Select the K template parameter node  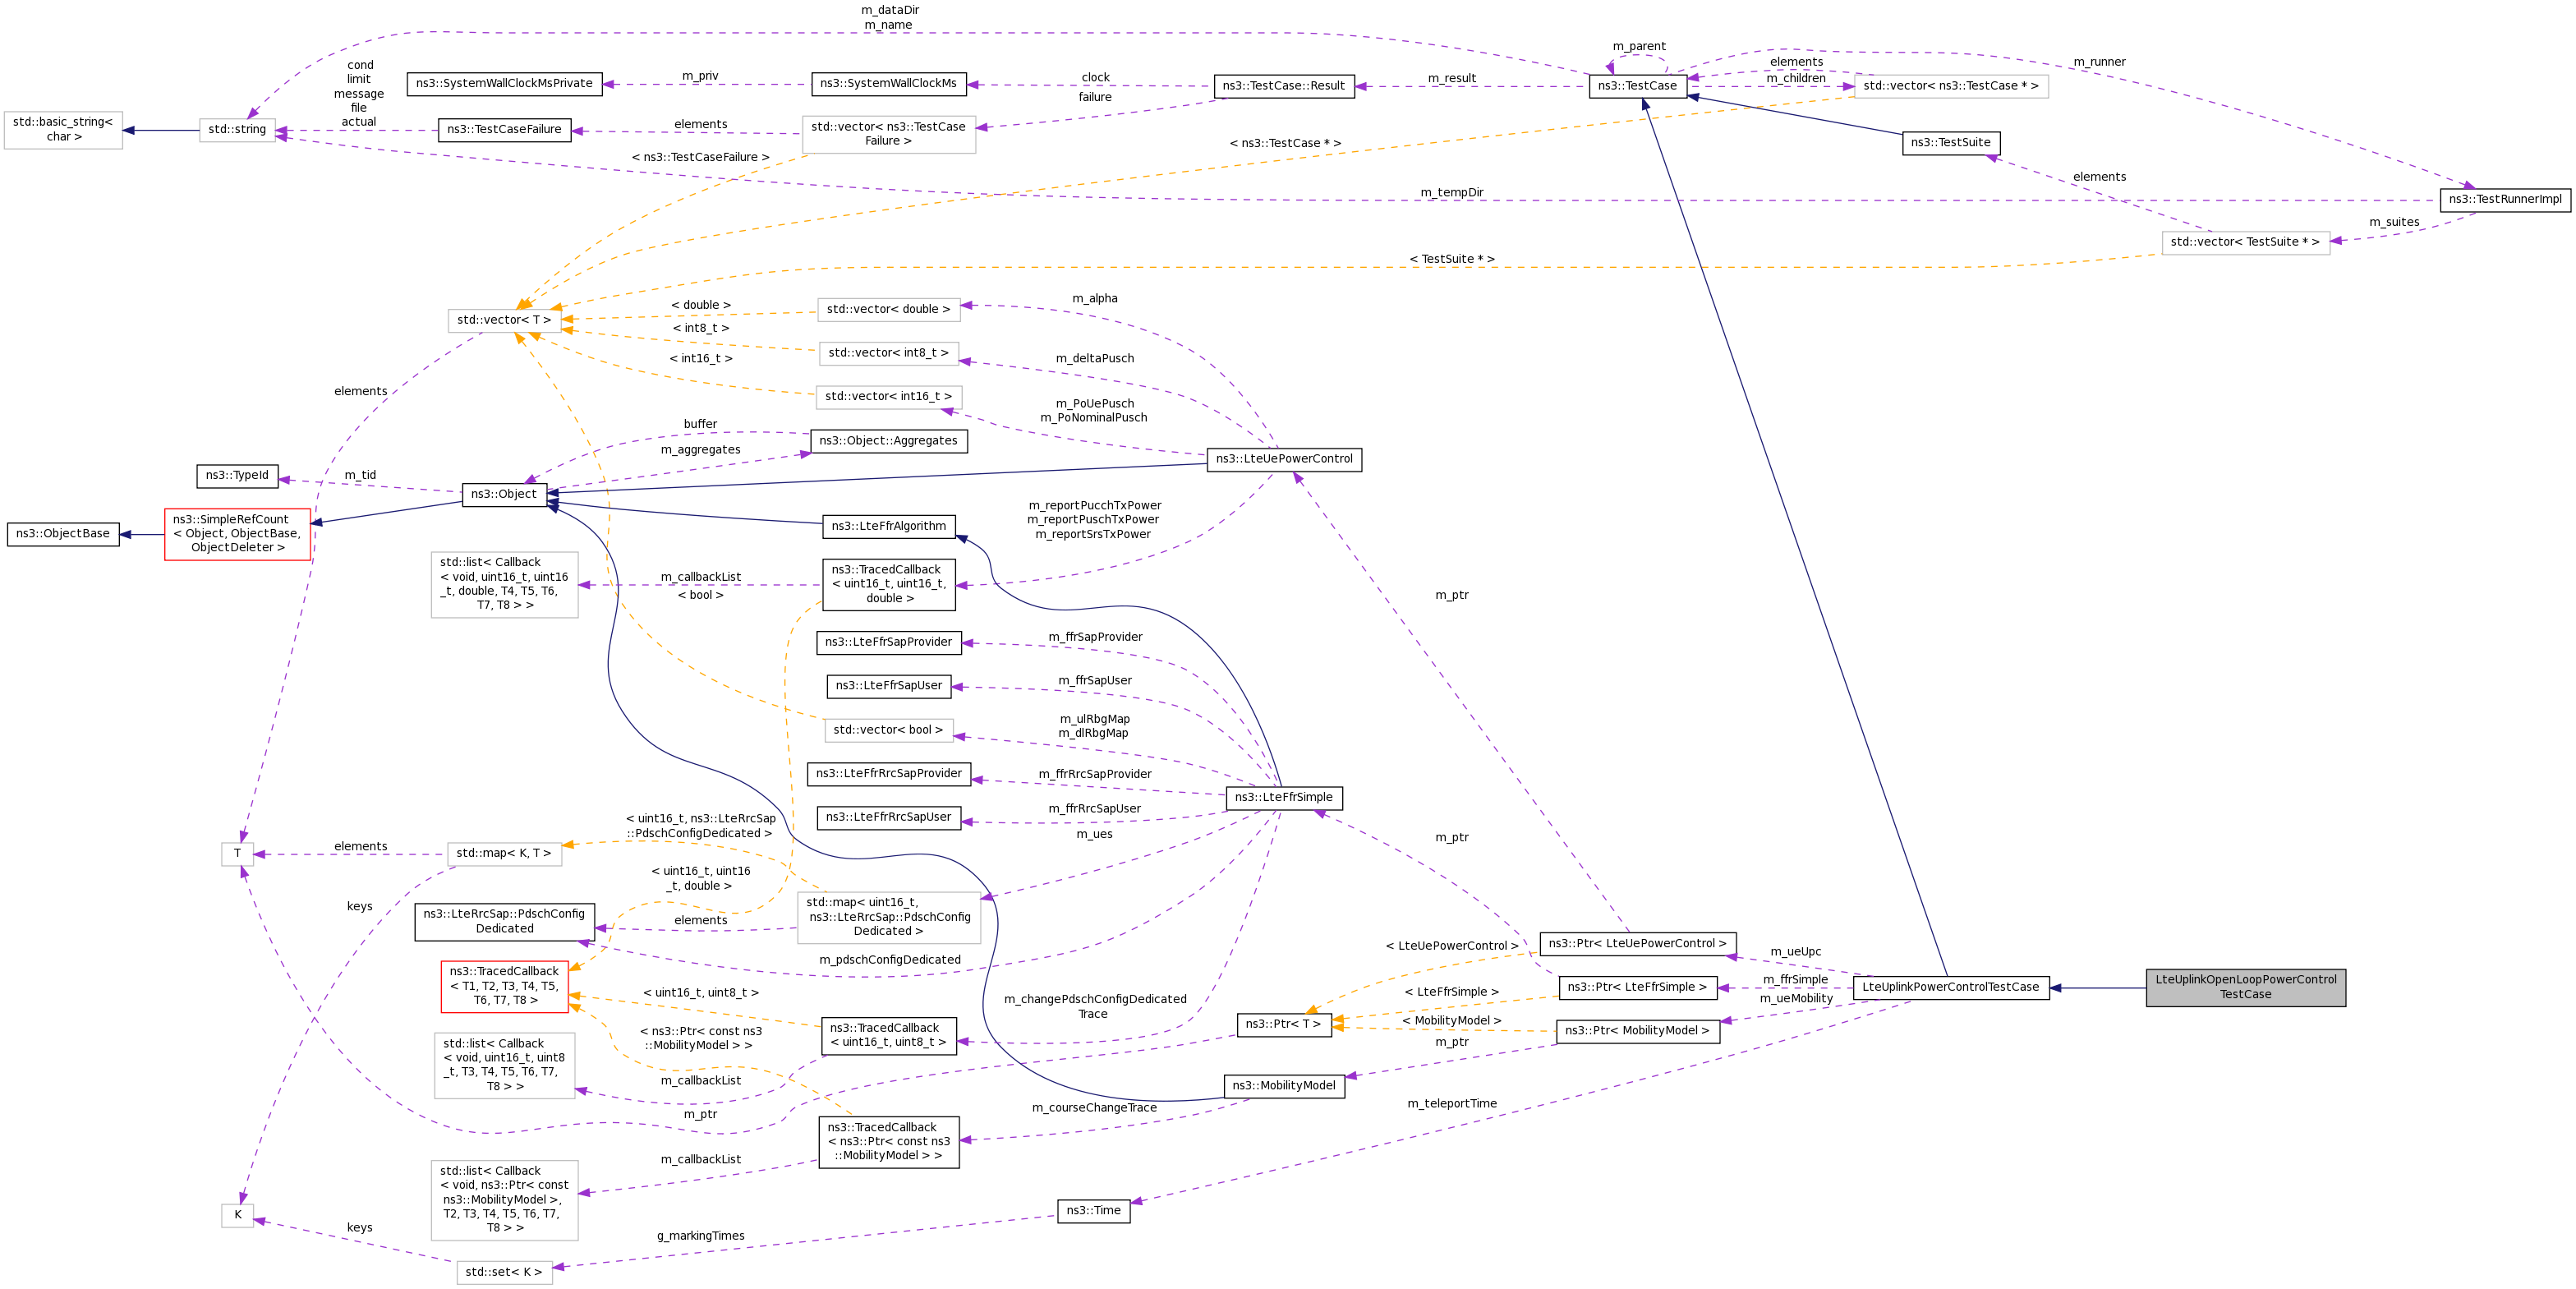click(x=237, y=1216)
